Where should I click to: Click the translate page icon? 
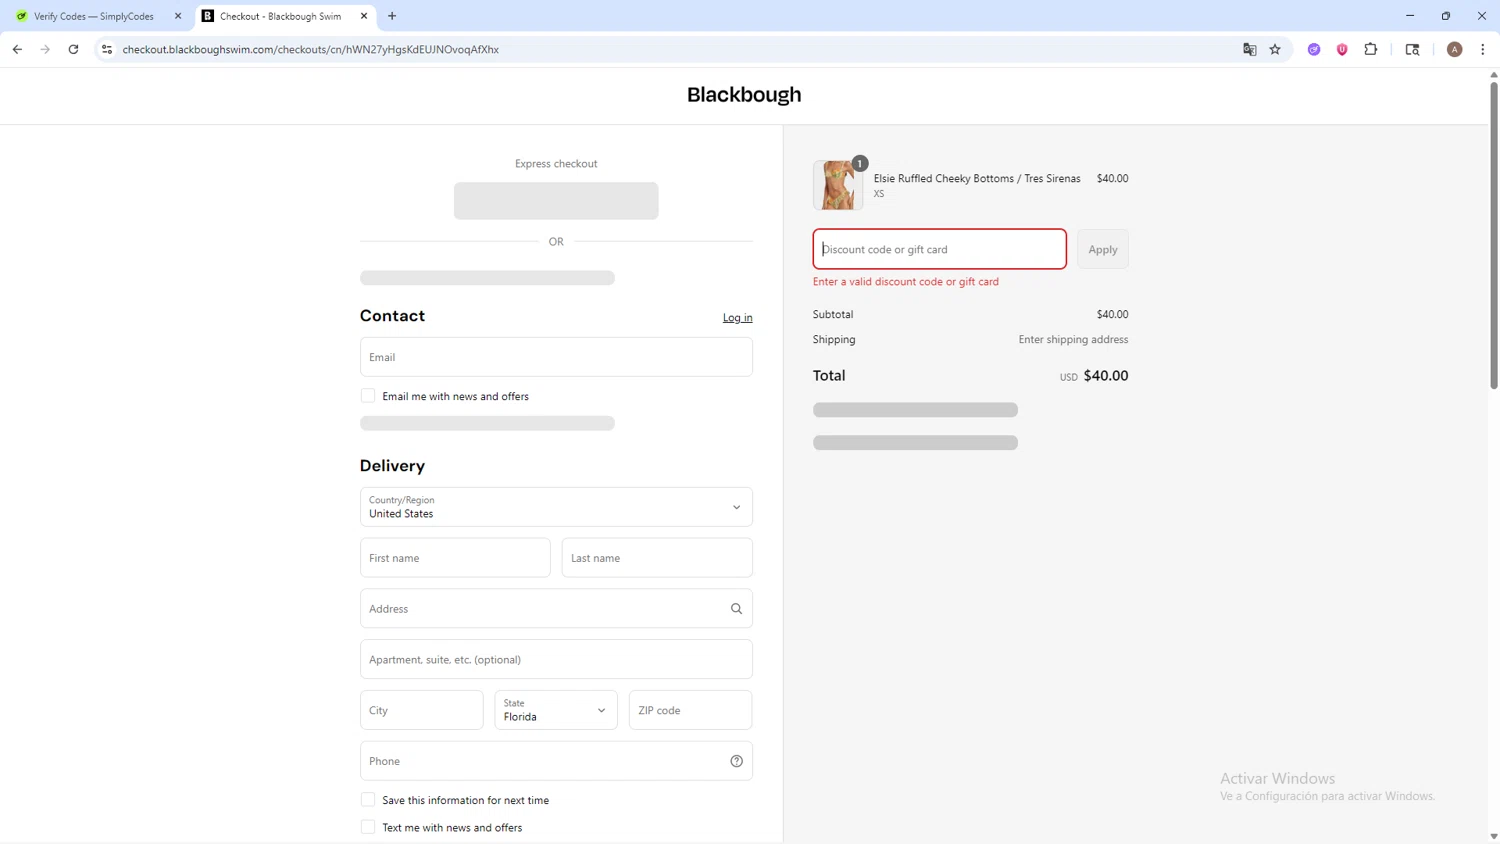pos(1249,49)
